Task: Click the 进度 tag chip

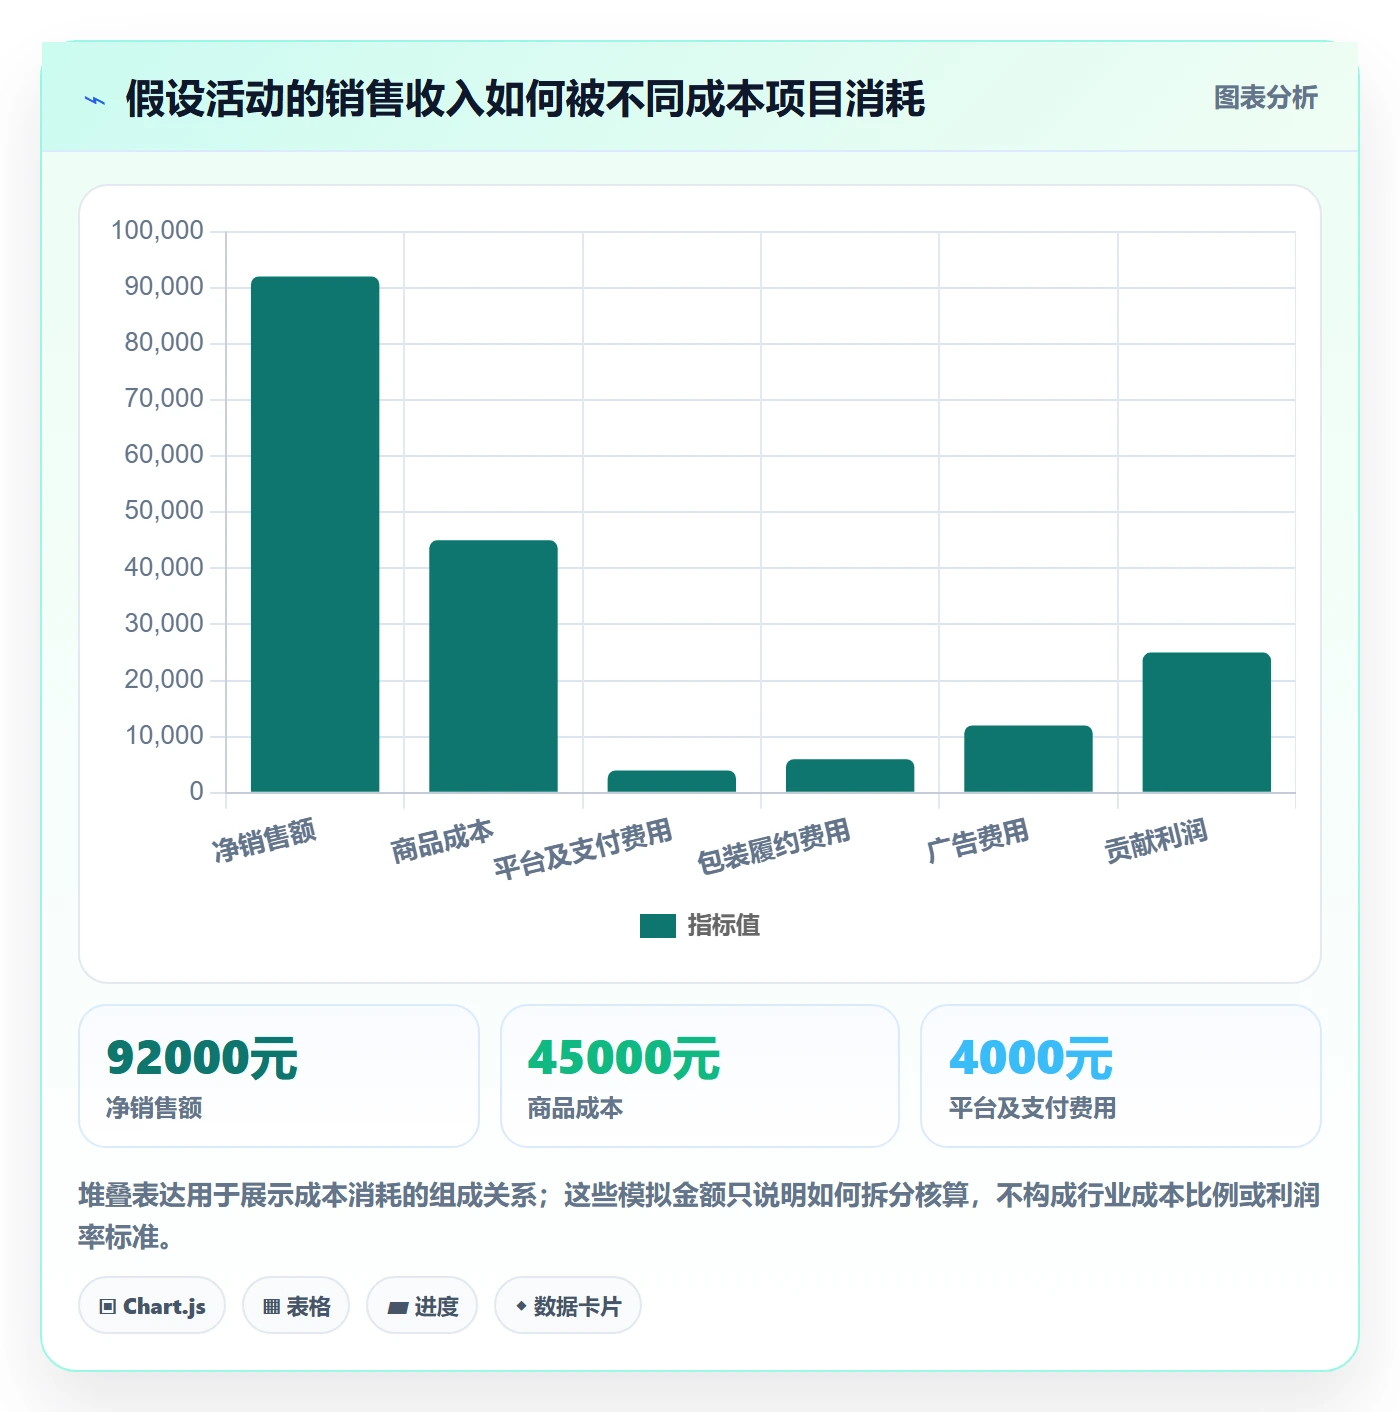Action: click(x=422, y=1306)
